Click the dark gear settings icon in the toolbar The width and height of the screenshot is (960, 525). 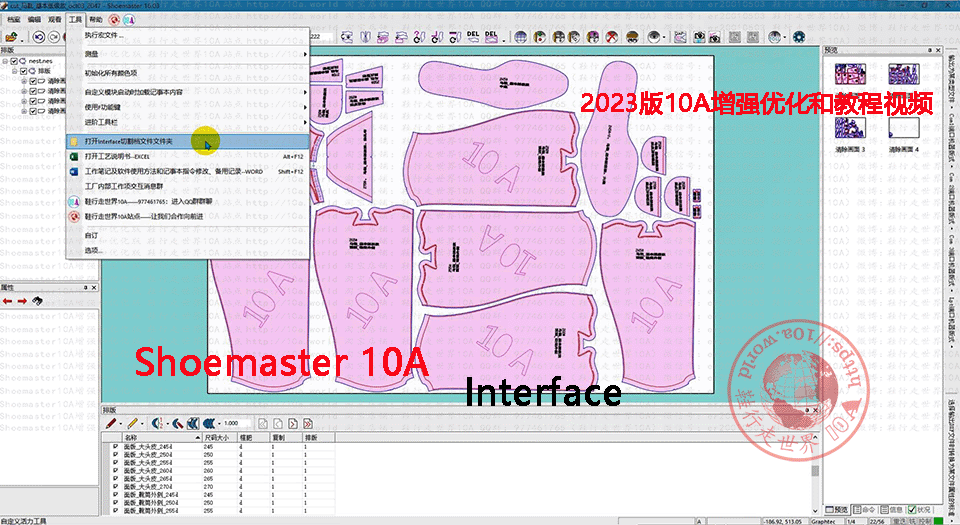coord(799,37)
